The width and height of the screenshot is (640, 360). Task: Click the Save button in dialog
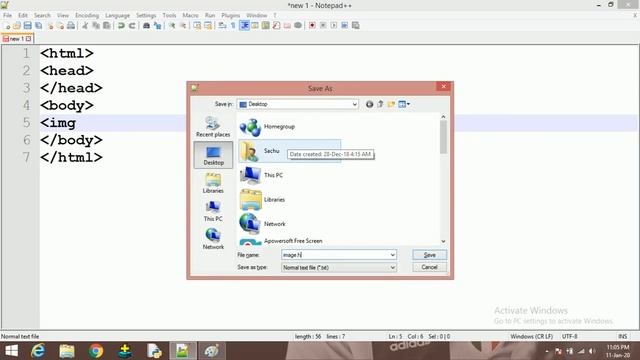tap(429, 255)
